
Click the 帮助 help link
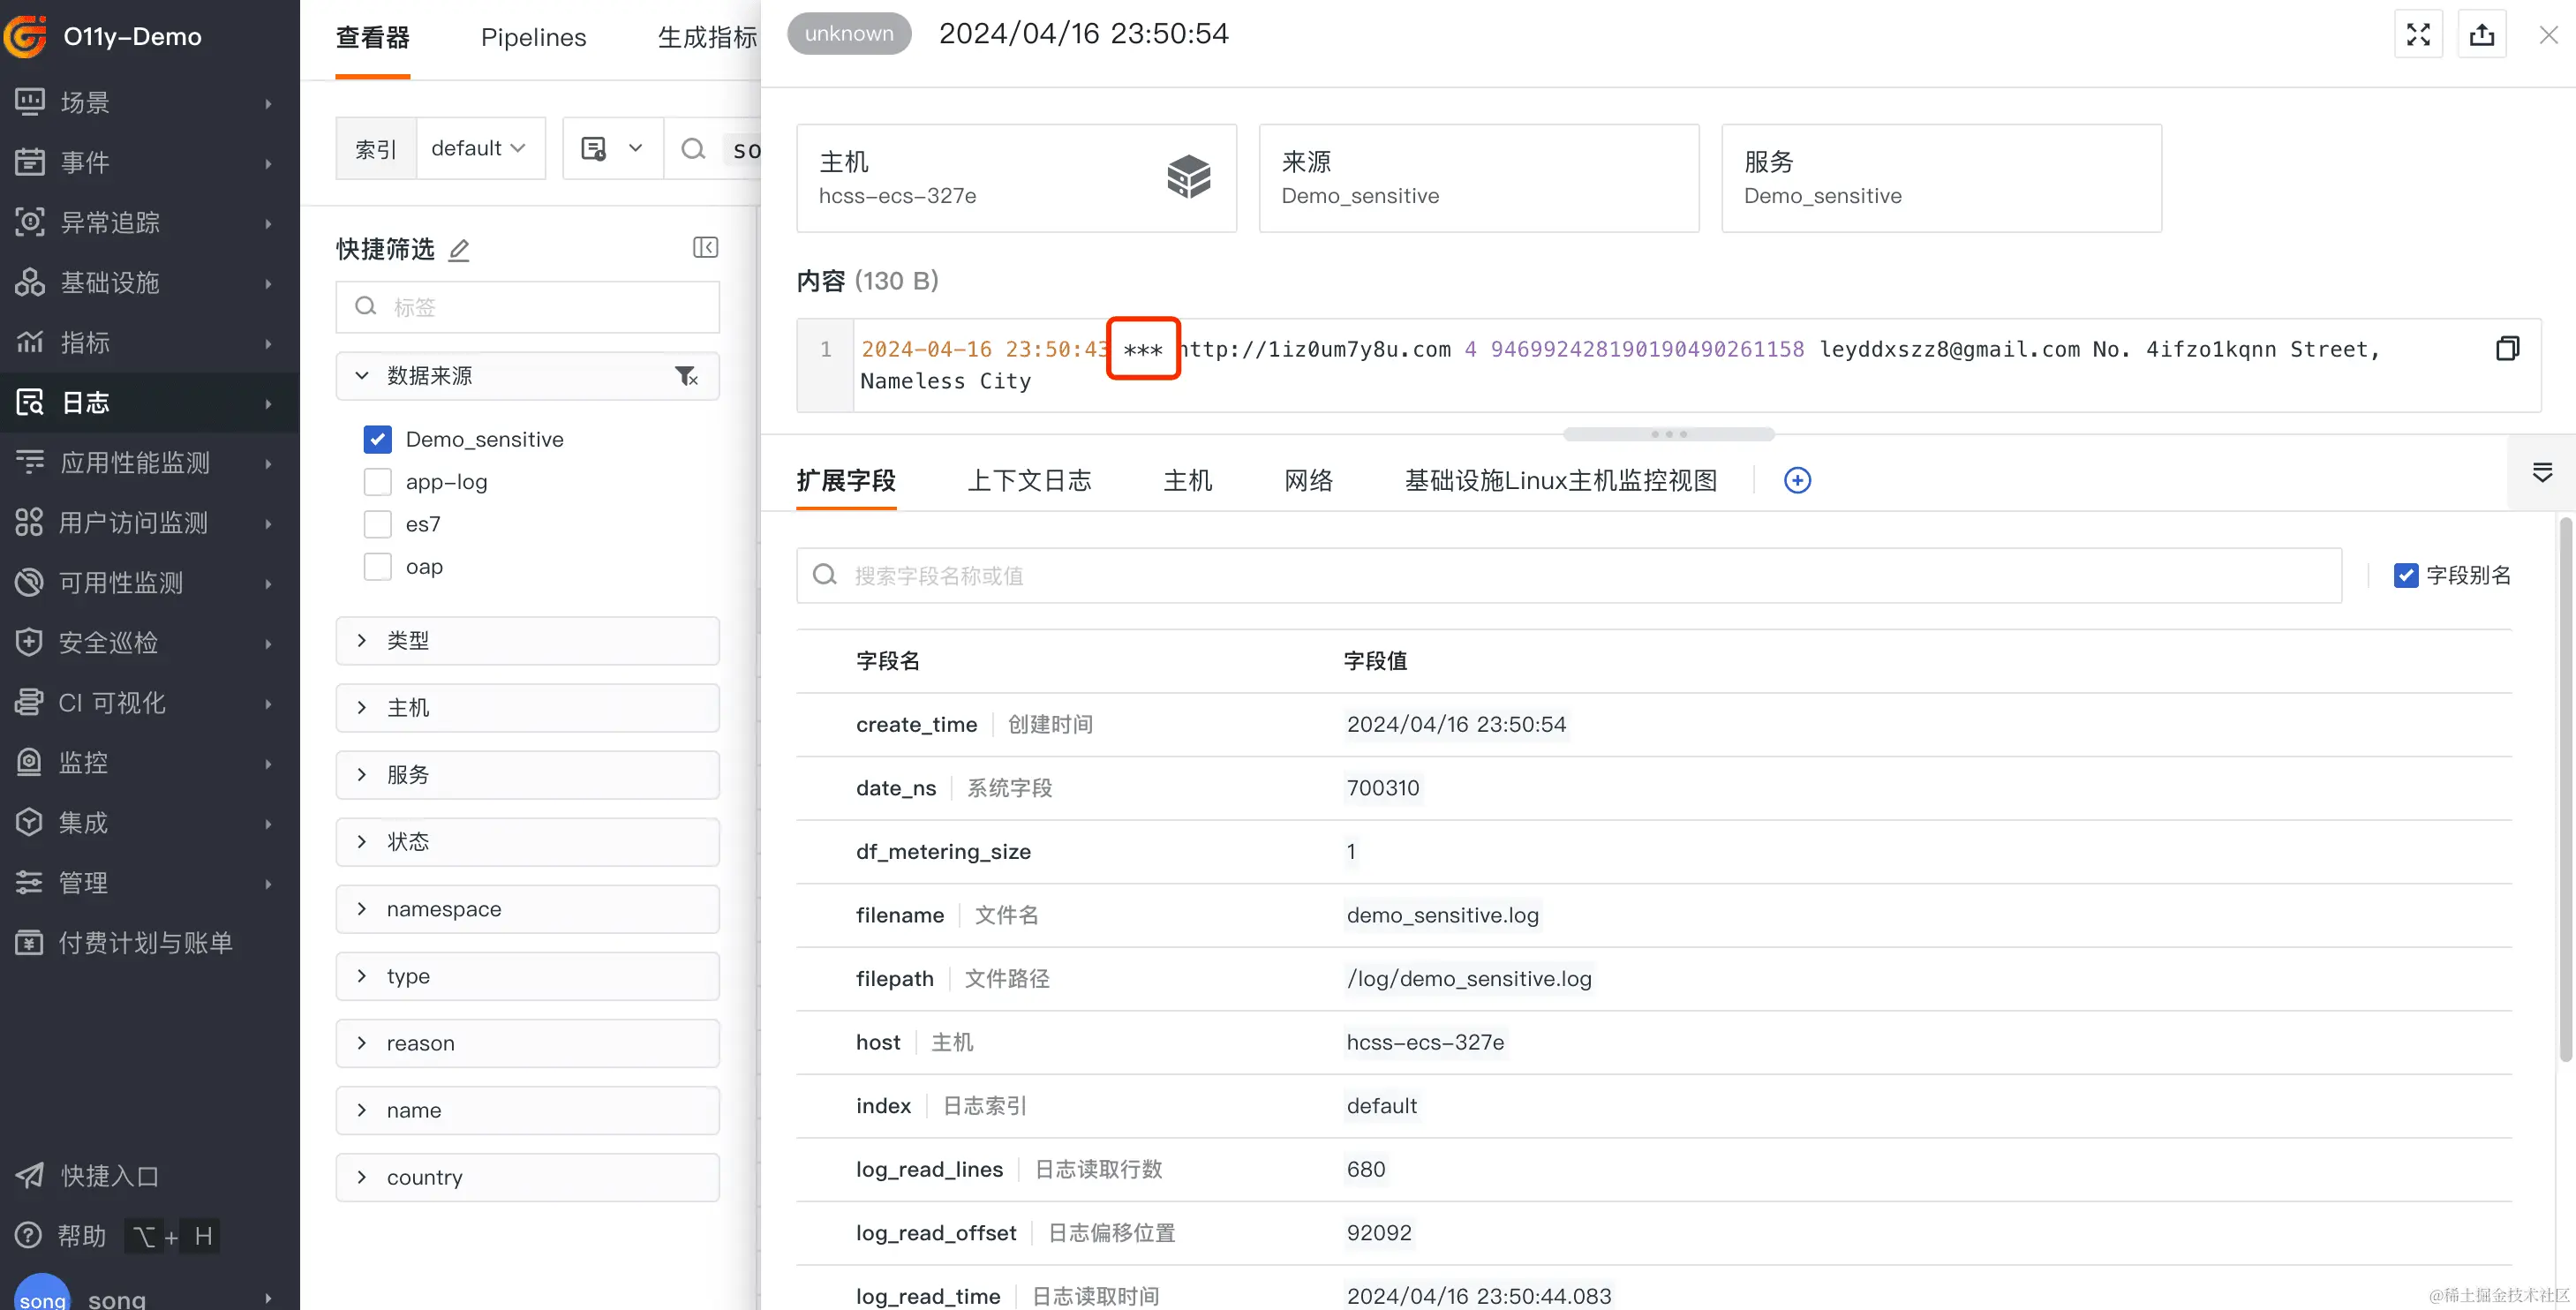(82, 1236)
